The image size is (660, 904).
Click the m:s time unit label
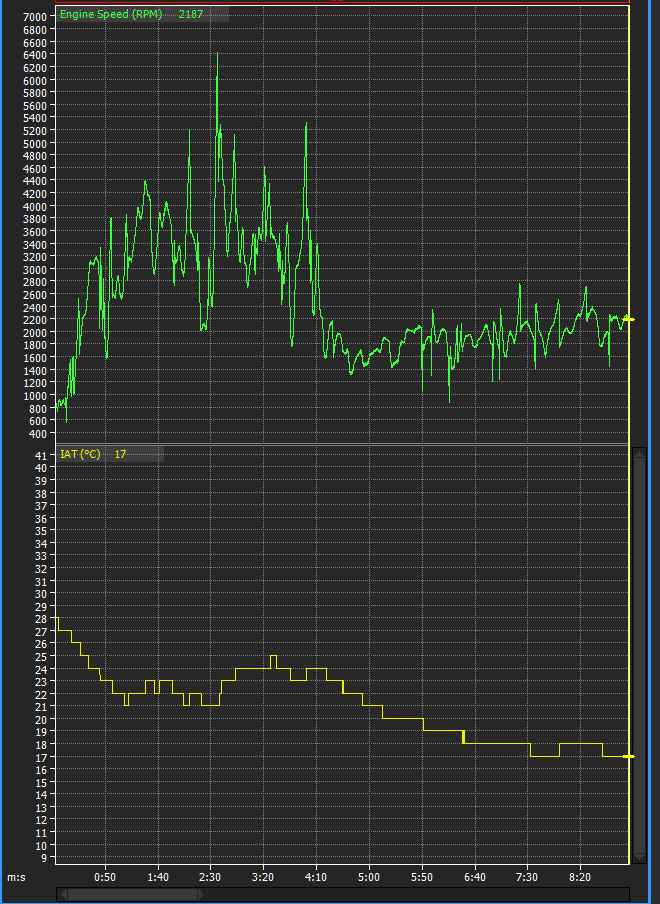[x=16, y=877]
